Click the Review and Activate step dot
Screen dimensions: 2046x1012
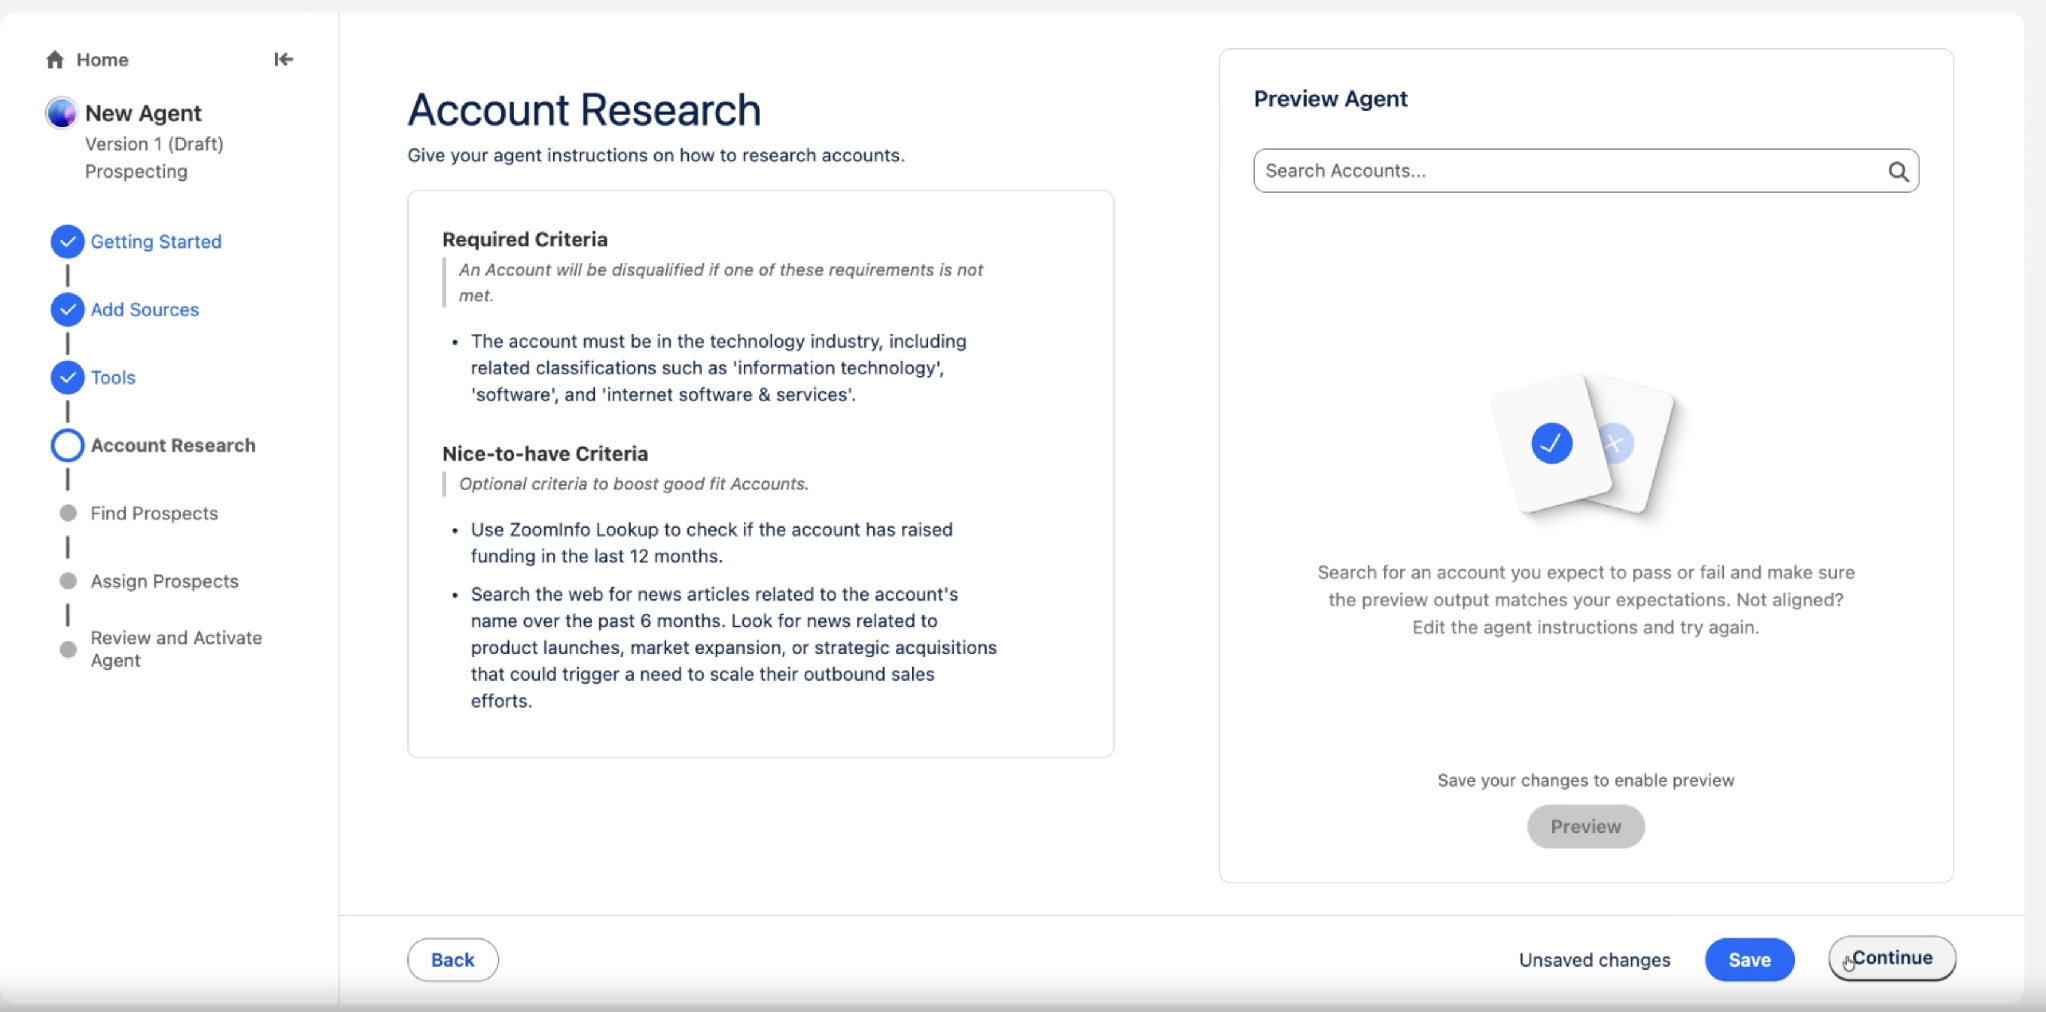[68, 649]
